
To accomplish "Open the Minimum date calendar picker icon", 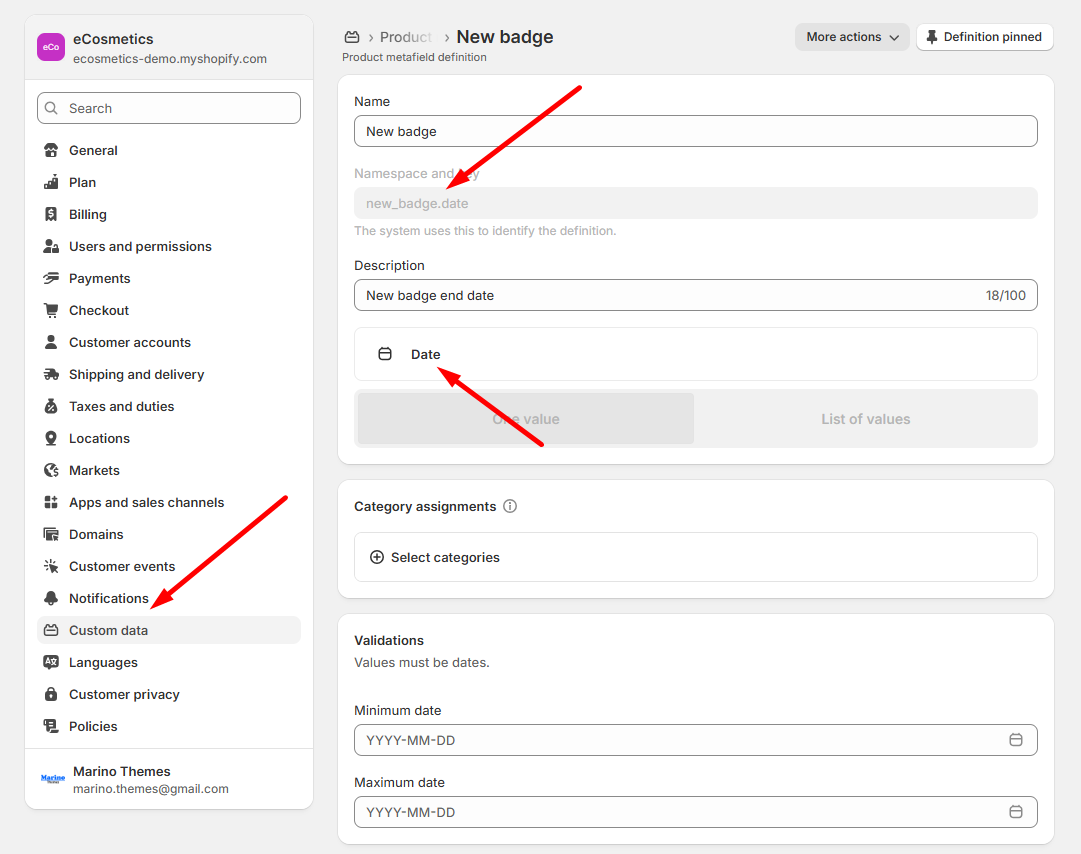I will [1016, 740].
